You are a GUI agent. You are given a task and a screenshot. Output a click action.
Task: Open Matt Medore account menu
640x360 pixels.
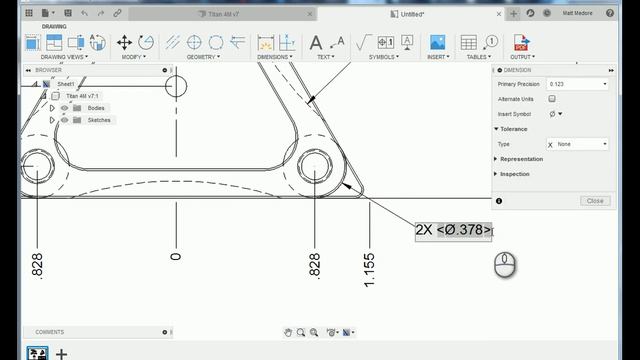(577, 13)
